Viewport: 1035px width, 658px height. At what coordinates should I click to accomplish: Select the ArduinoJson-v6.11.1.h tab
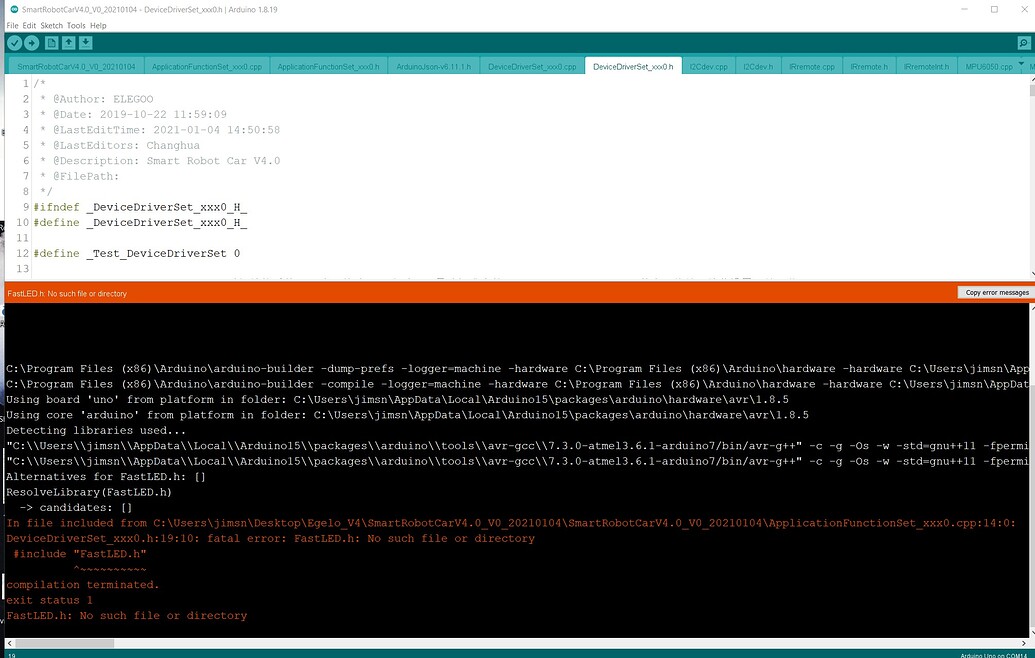point(435,65)
